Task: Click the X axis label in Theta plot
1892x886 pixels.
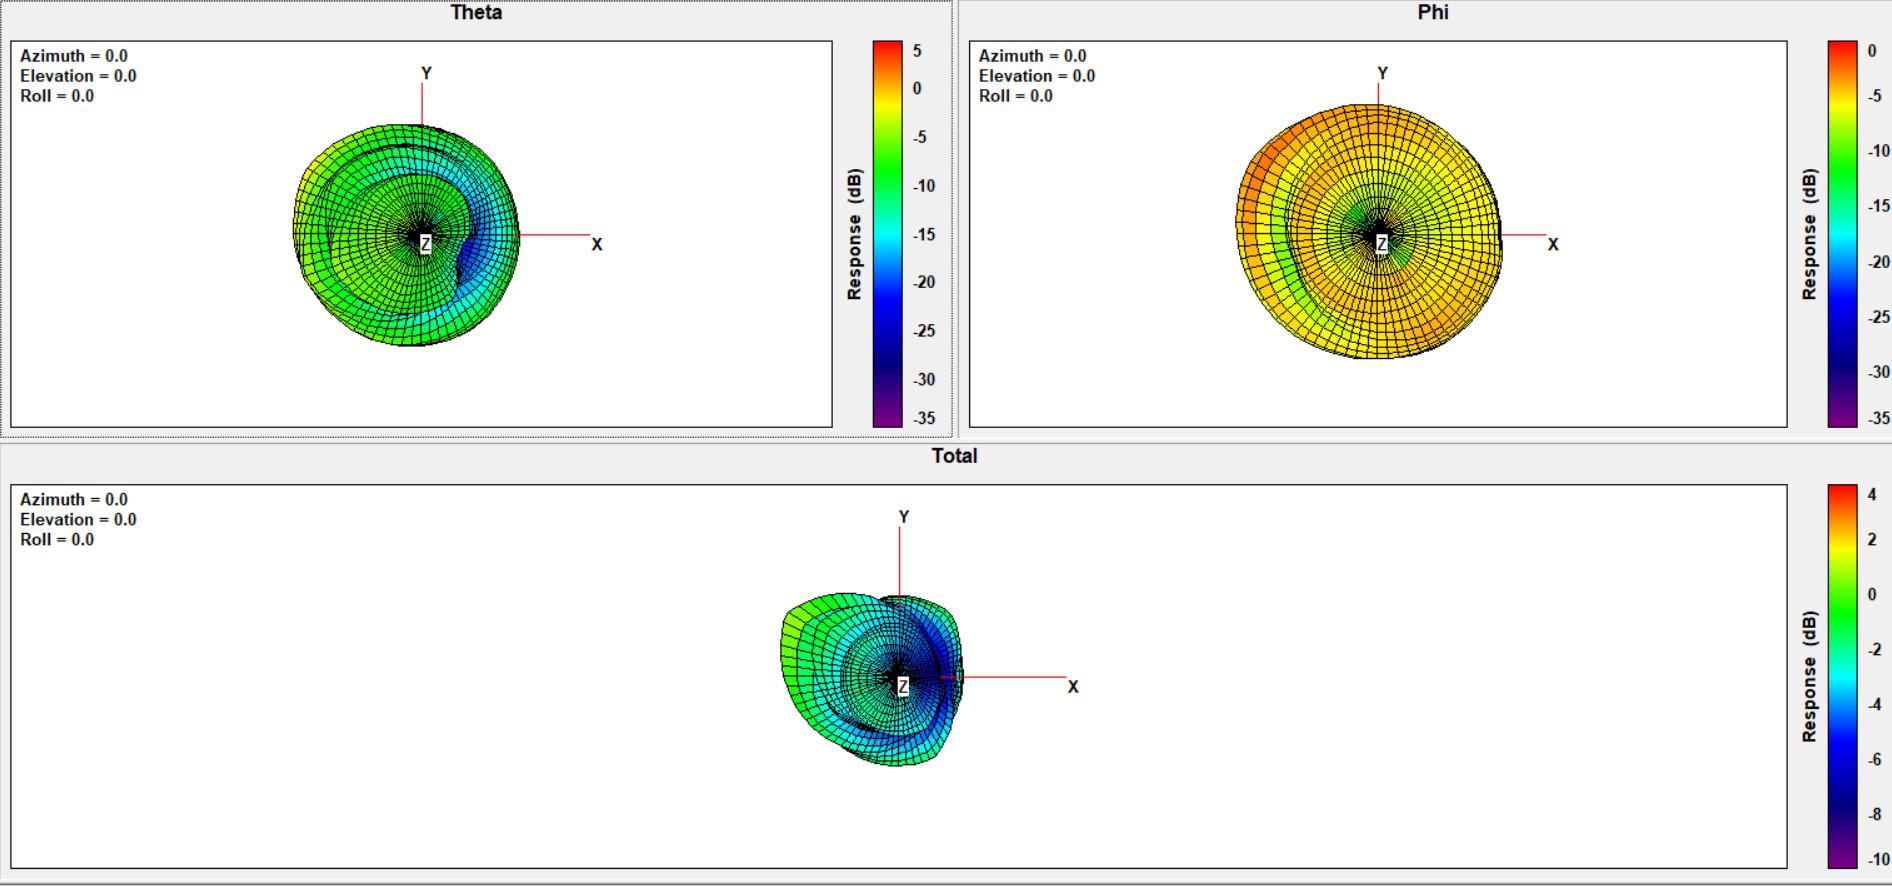Action: tap(597, 244)
